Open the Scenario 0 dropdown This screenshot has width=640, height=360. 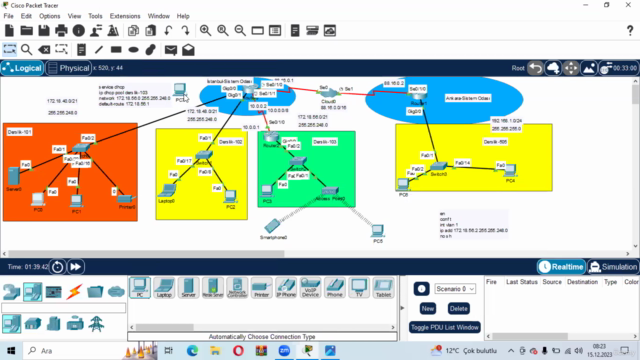click(x=455, y=289)
